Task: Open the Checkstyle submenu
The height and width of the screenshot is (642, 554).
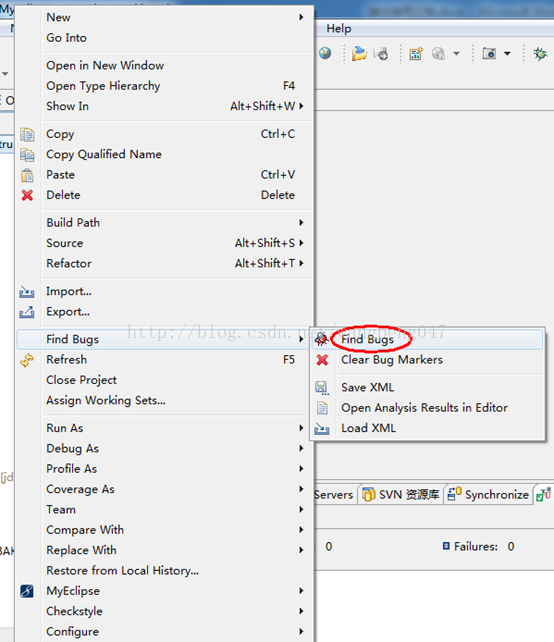Action: (165, 611)
